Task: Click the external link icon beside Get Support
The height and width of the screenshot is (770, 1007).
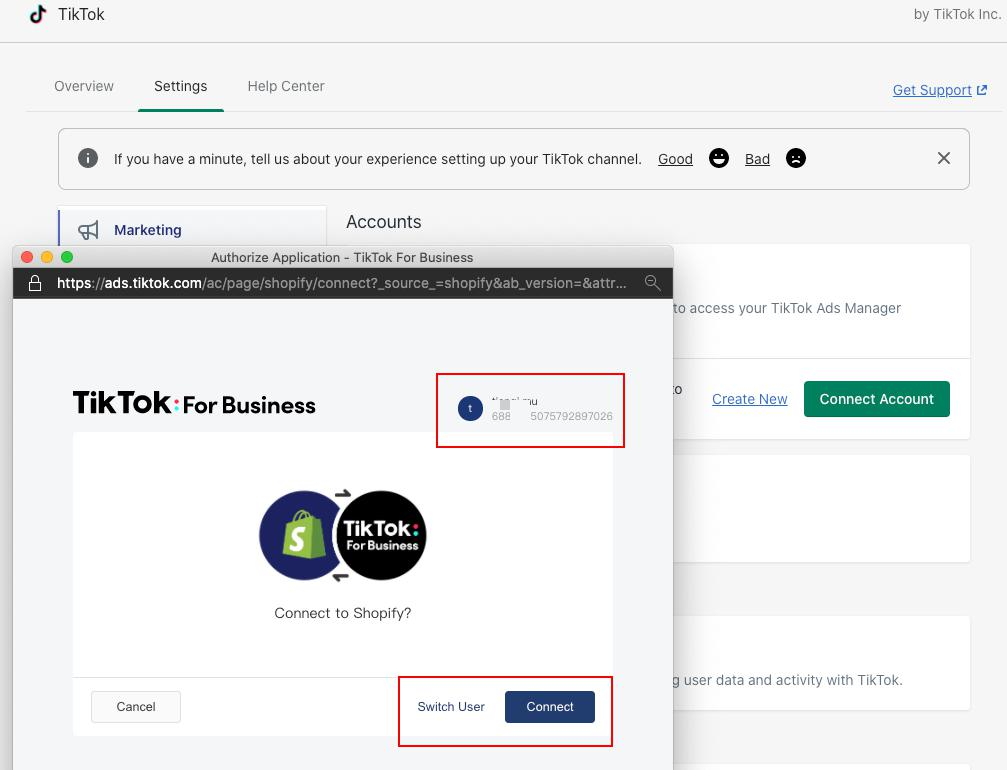Action: pyautogui.click(x=982, y=90)
